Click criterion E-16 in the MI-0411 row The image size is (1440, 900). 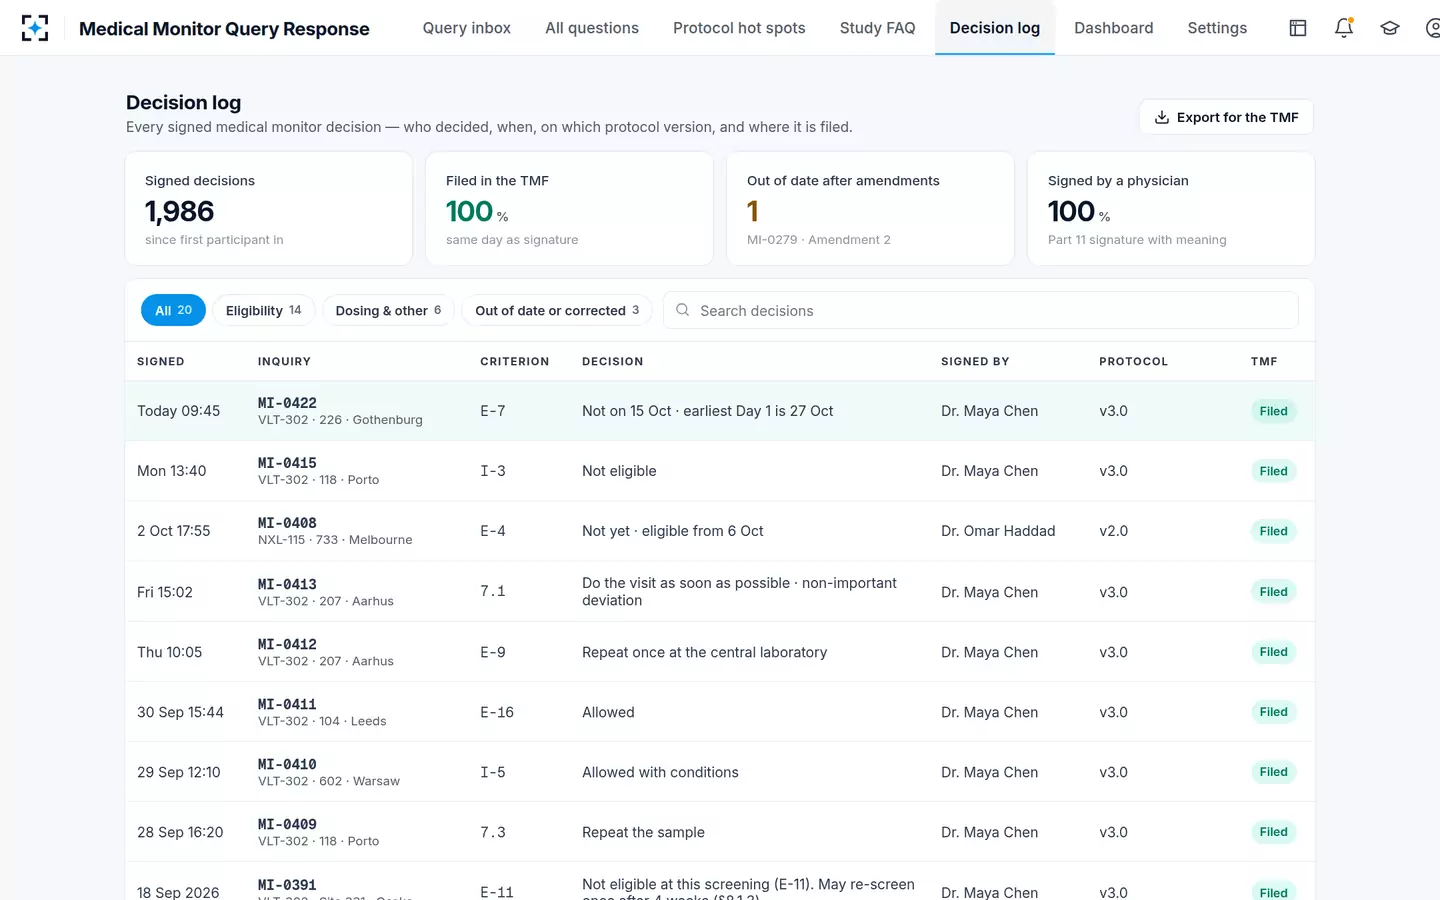coord(497,712)
